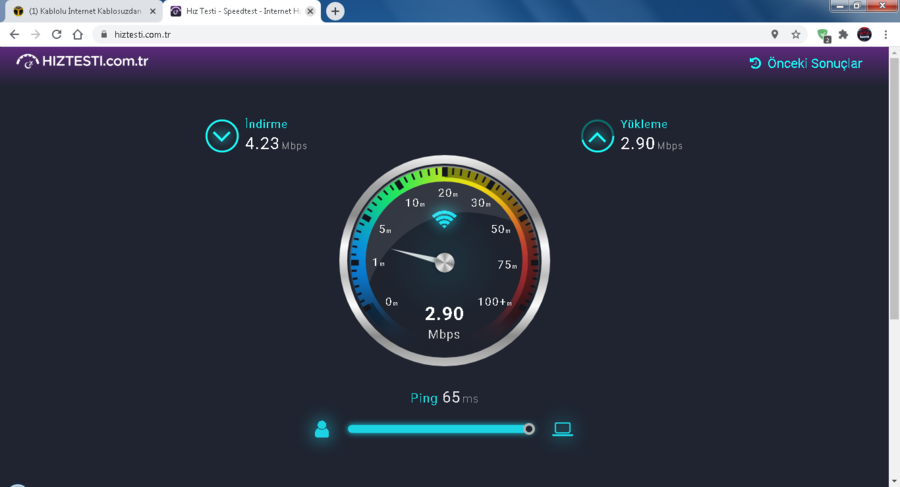The image size is (900, 487).
Task: Click the user person icon
Action: pyautogui.click(x=322, y=429)
